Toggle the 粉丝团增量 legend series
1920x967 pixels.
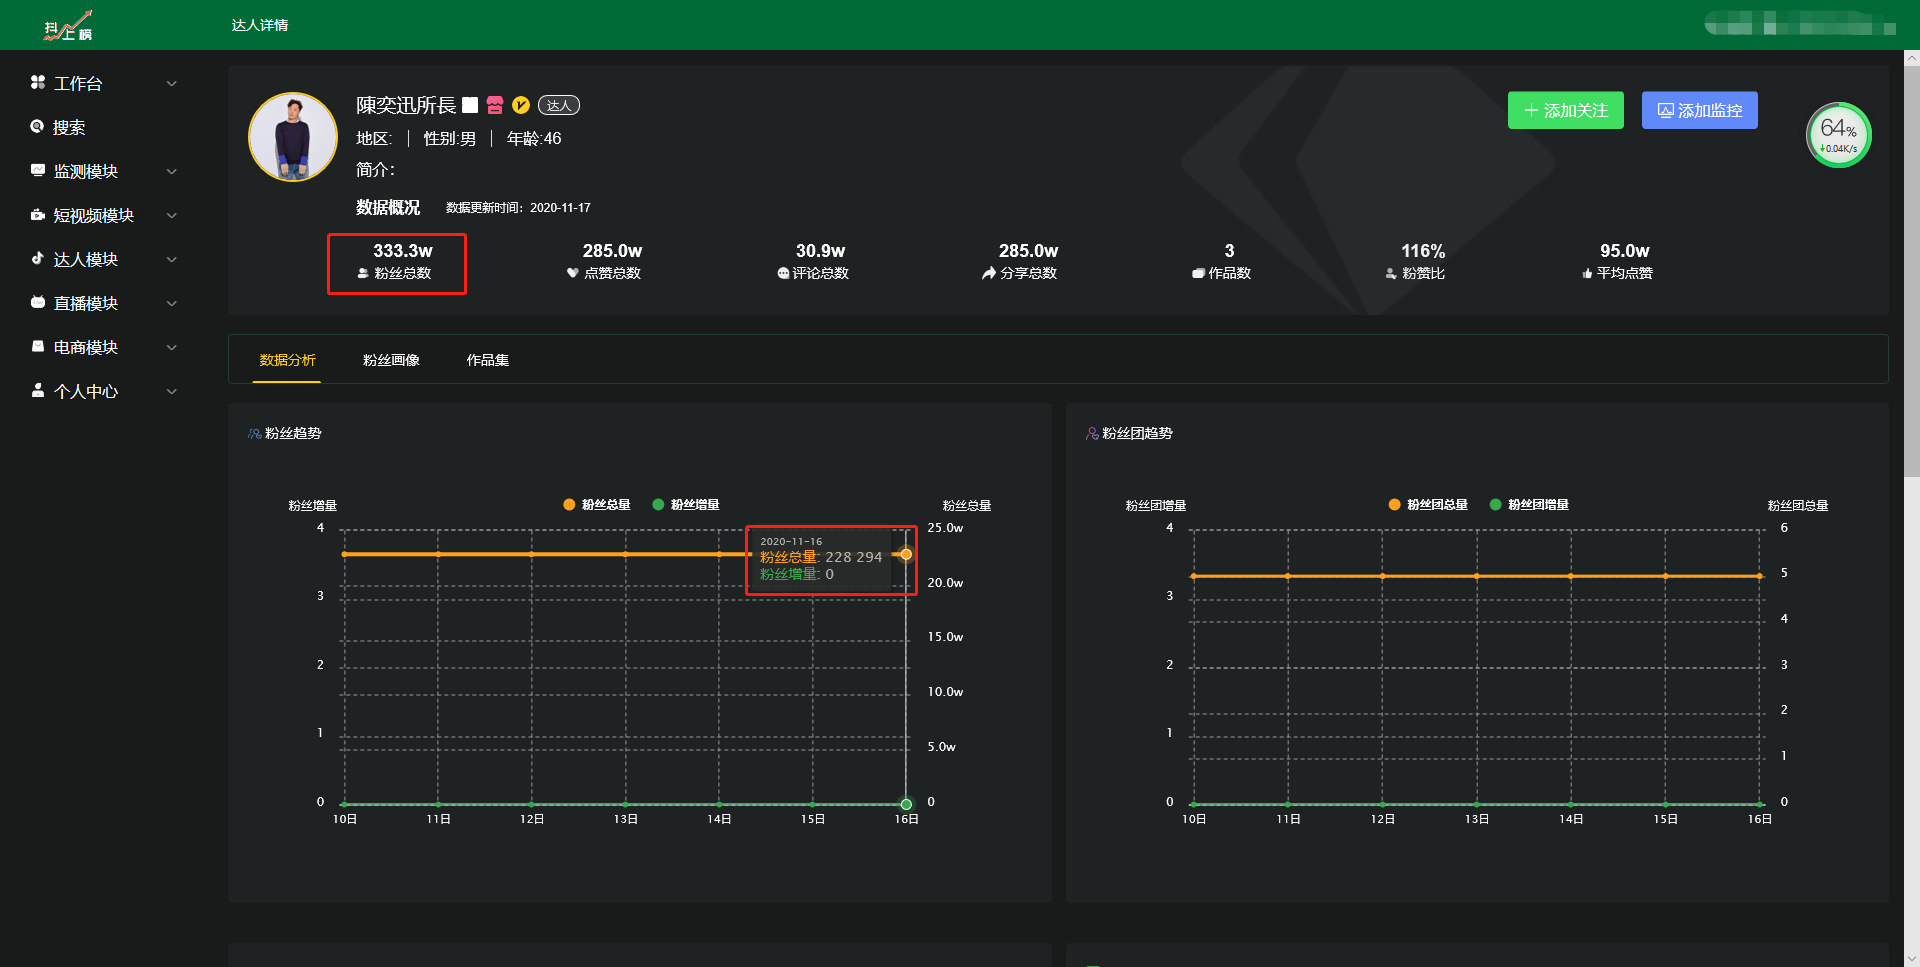coord(1529,505)
